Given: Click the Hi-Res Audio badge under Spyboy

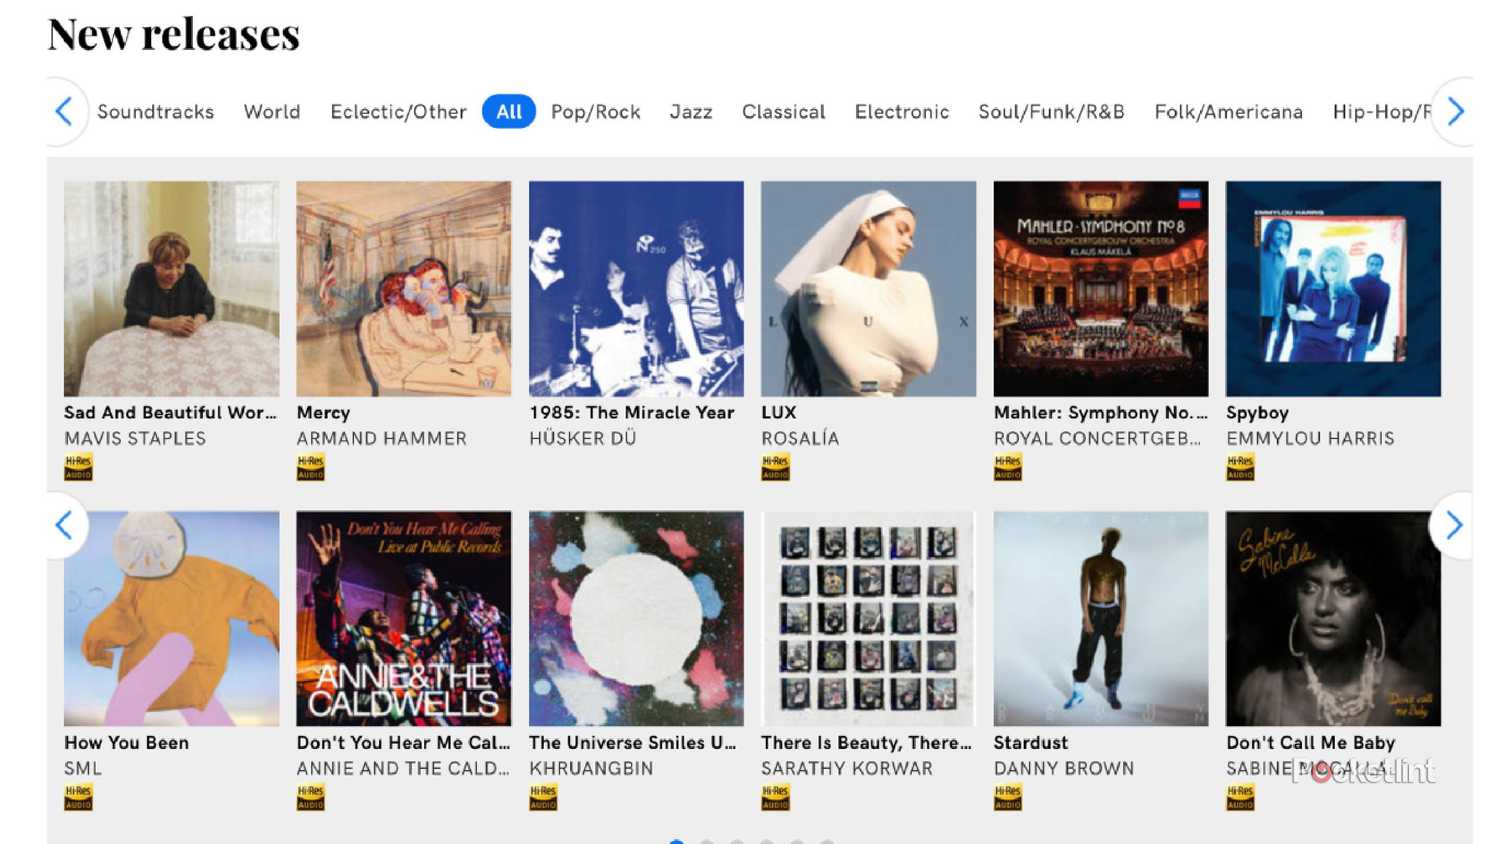Looking at the screenshot, I should click(x=1240, y=466).
